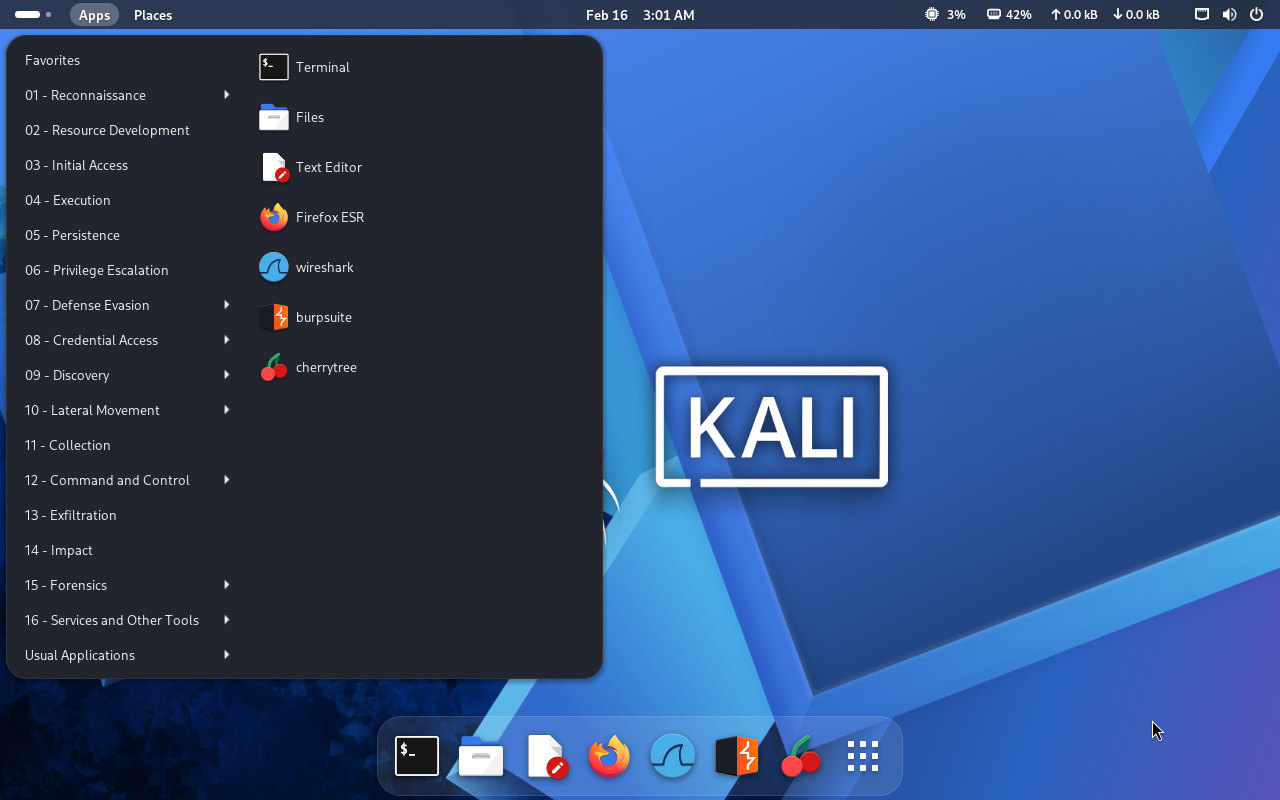Viewport: 1280px width, 800px height.
Task: Select the 04 - Execution category
Action: [68, 200]
